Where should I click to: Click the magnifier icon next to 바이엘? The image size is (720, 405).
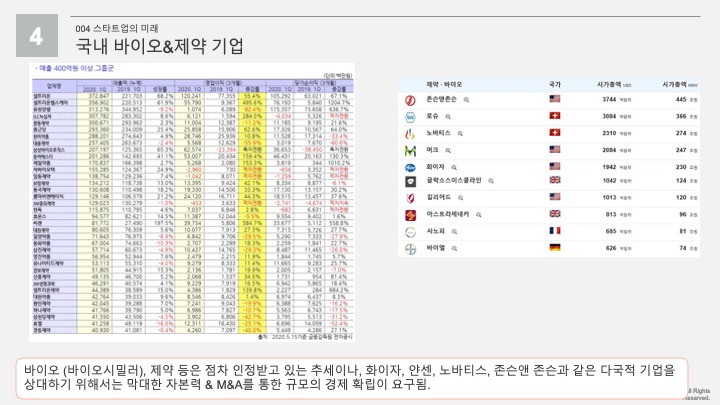454,248
